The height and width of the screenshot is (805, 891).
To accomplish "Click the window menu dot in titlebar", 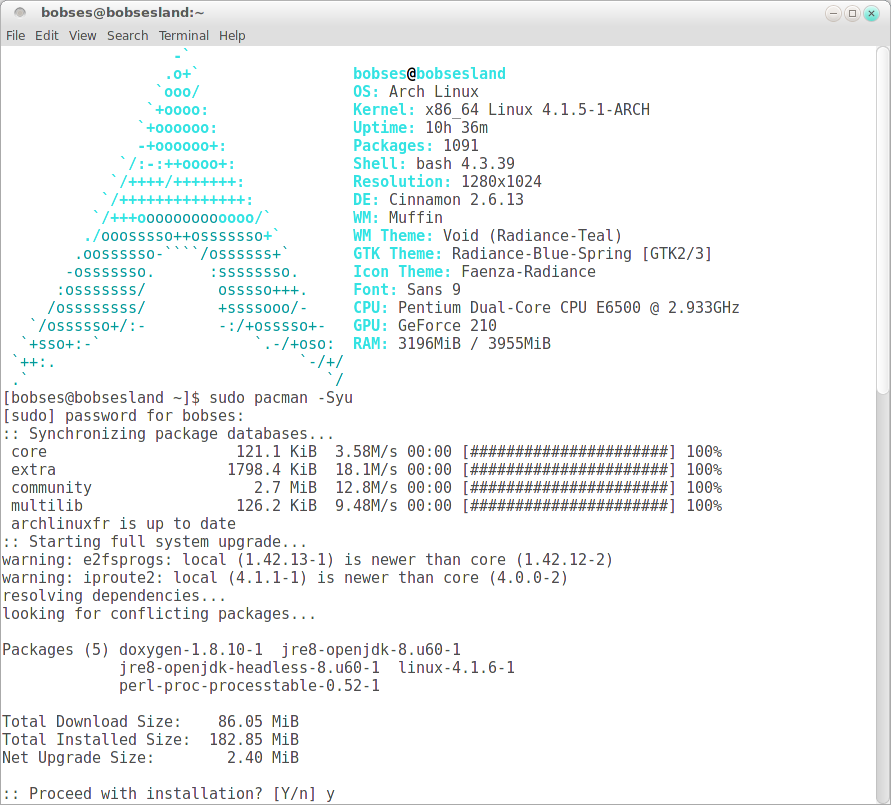I will coord(20,12).
